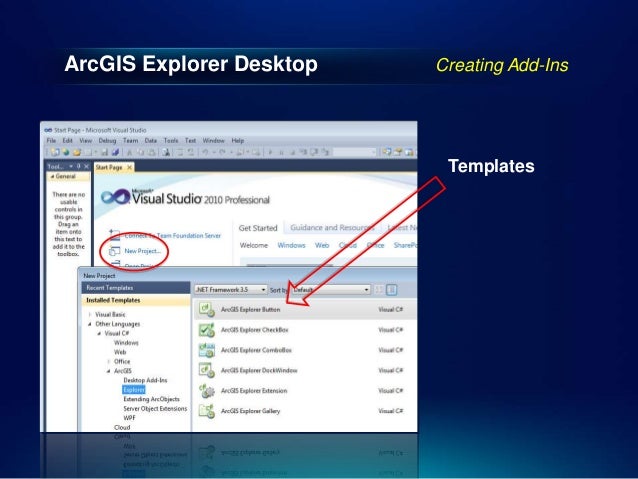
Task: Select Cloud tree item
Action: (x=122, y=427)
